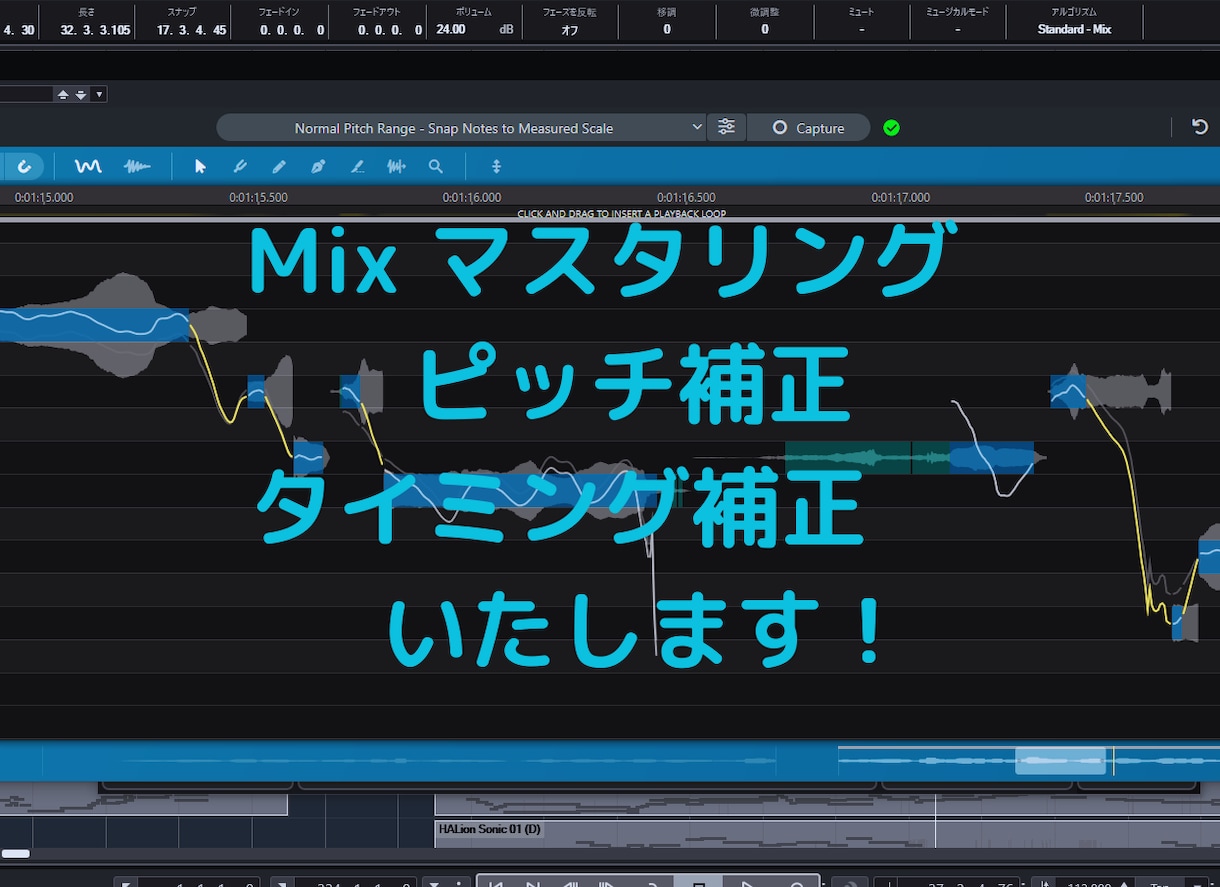Open the Standard - Mix algorithm dropdown

1074,29
